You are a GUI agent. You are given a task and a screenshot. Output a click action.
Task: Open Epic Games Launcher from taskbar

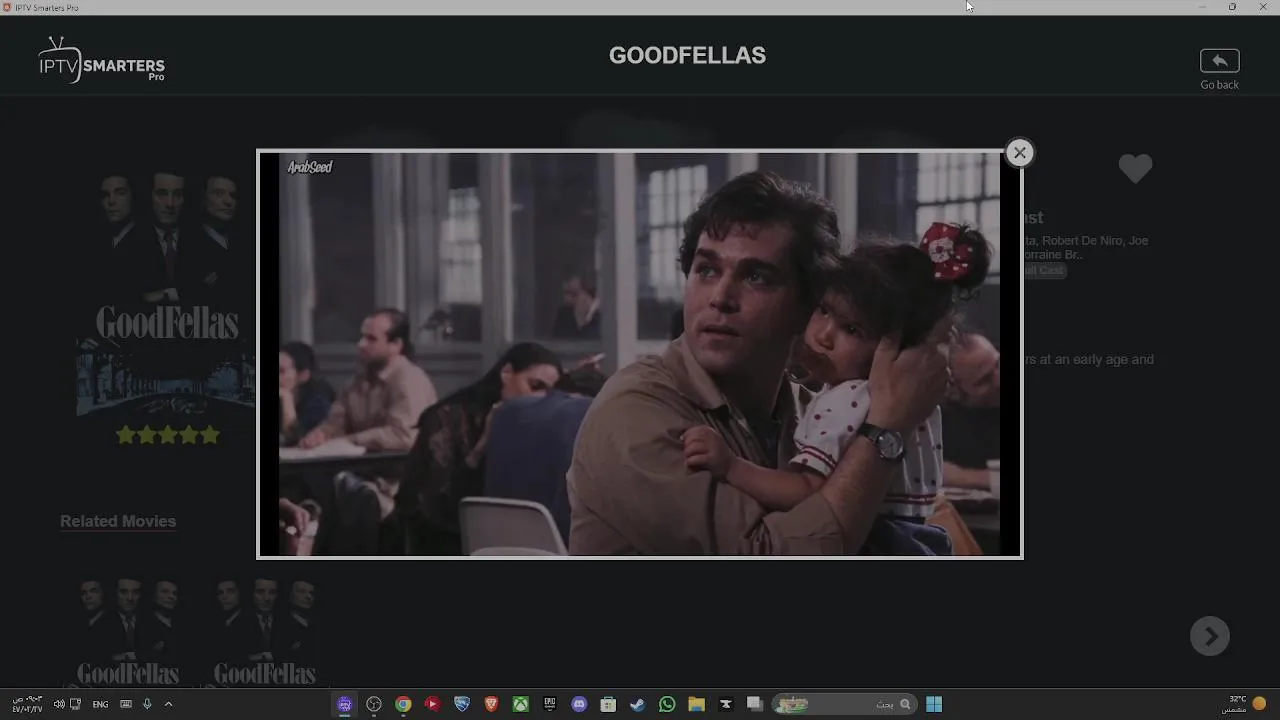[x=550, y=704]
